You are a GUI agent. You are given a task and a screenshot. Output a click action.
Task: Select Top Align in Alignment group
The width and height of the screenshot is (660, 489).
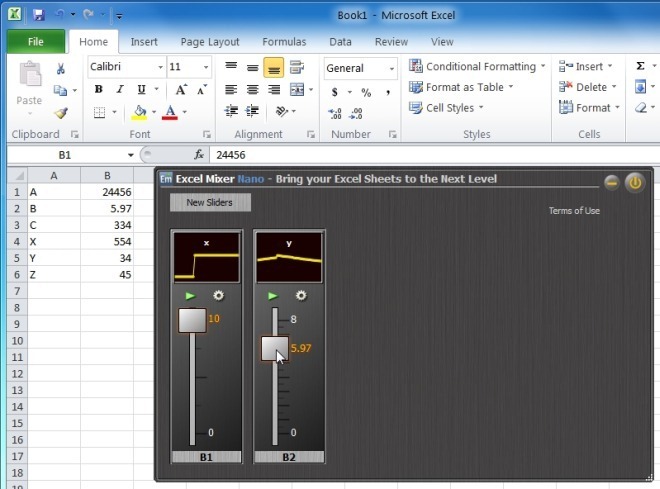[x=231, y=66]
